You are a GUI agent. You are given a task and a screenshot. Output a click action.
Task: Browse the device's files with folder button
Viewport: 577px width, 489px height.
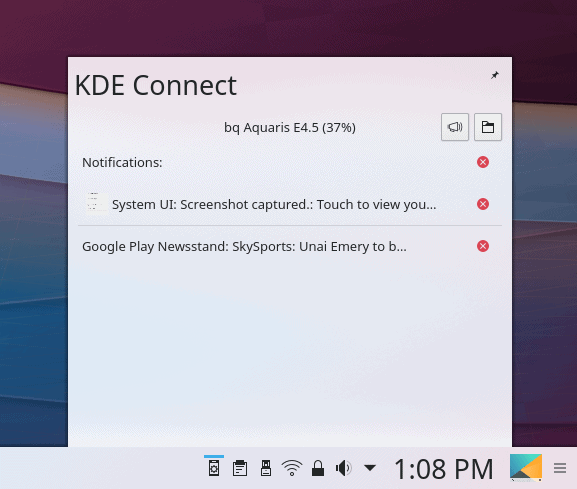click(x=488, y=127)
